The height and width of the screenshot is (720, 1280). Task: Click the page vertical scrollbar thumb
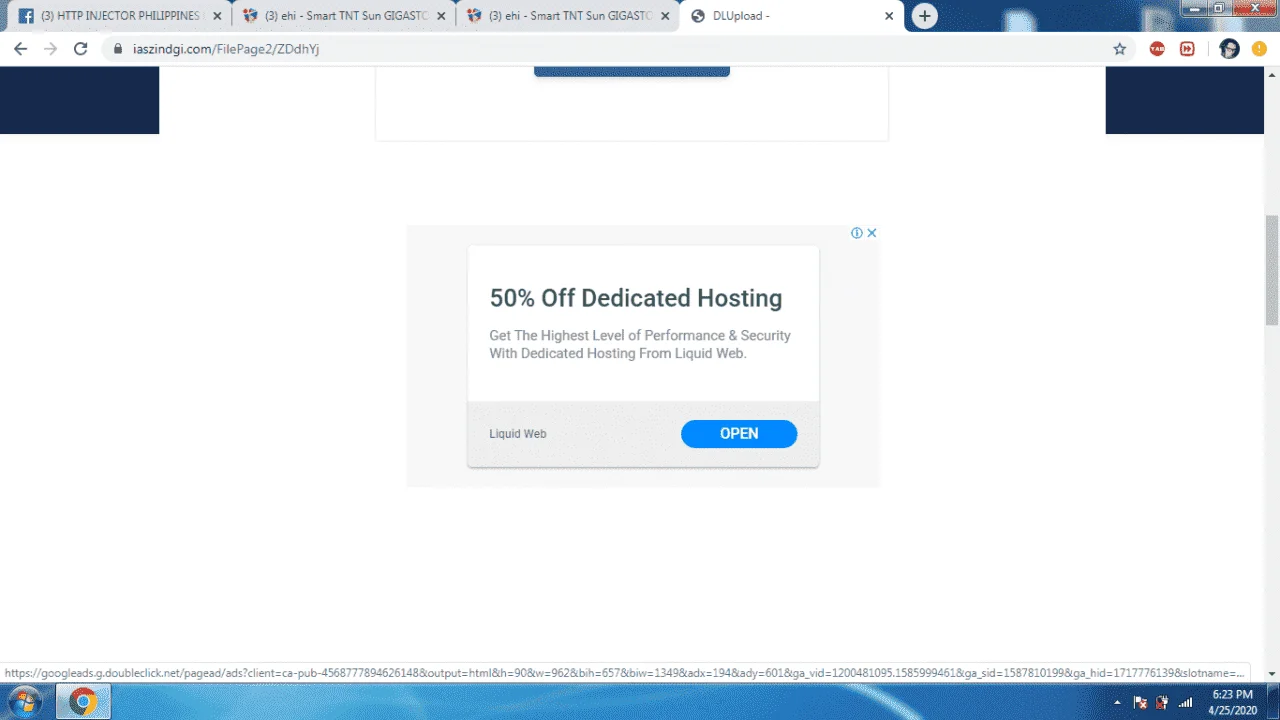pyautogui.click(x=1272, y=270)
